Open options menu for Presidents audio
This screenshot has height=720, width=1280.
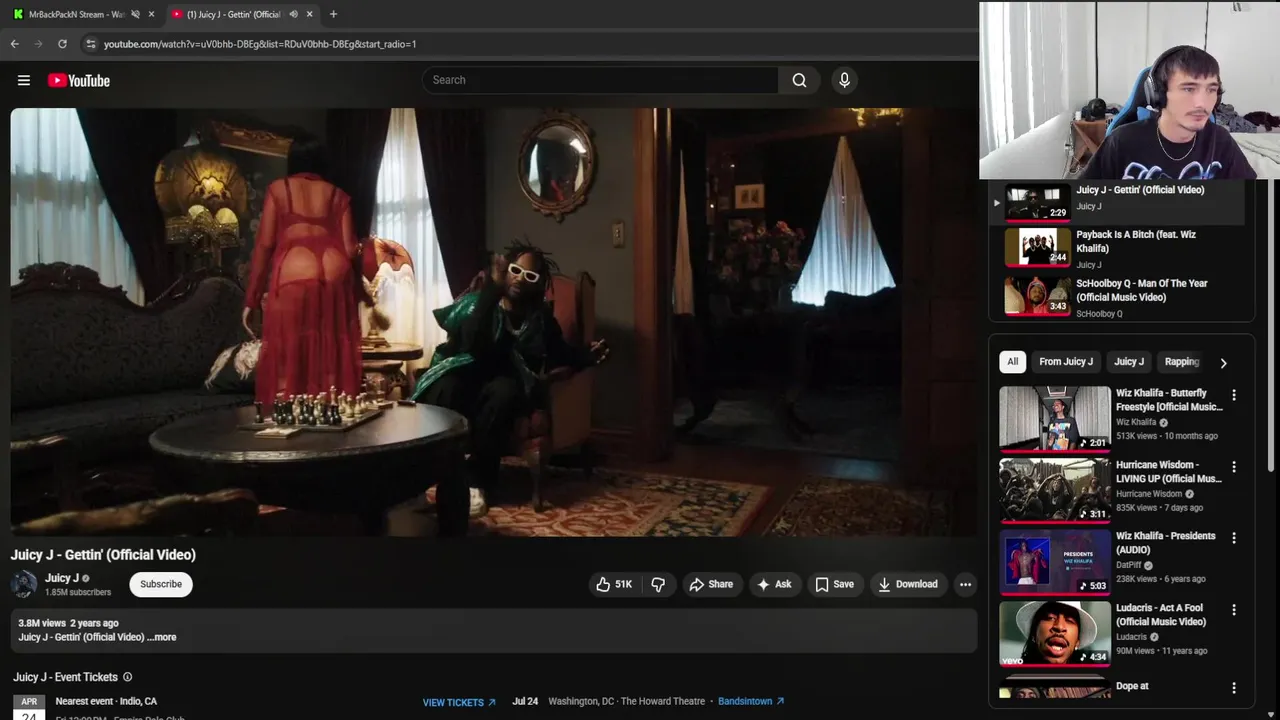coord(1234,538)
